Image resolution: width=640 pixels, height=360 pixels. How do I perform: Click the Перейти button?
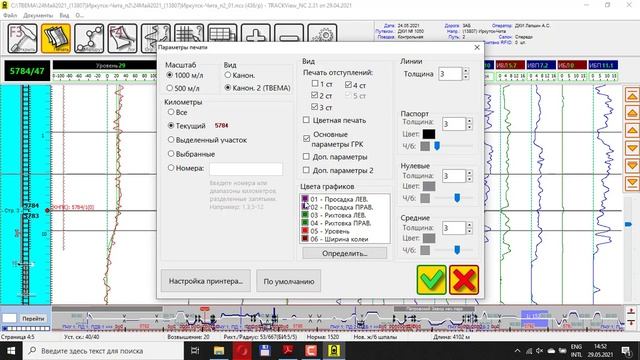pos(33,318)
